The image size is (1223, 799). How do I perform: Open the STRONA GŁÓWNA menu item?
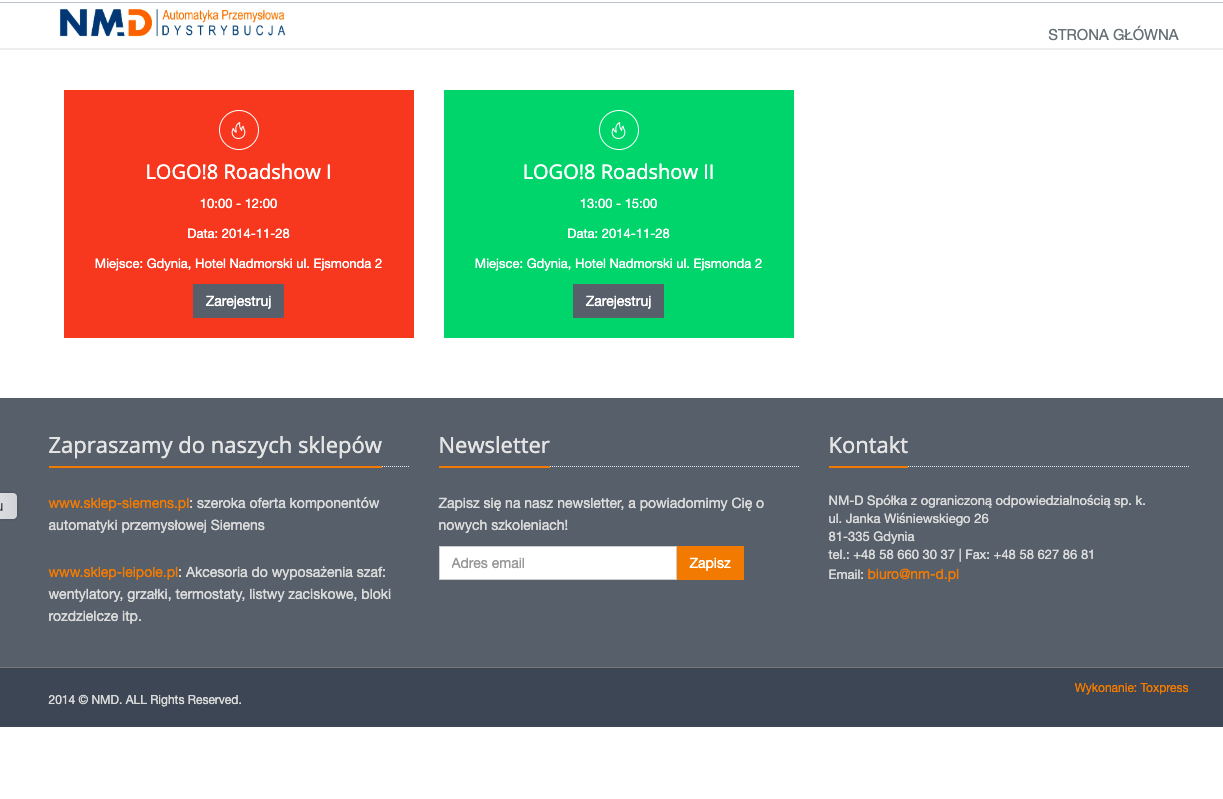1113,35
